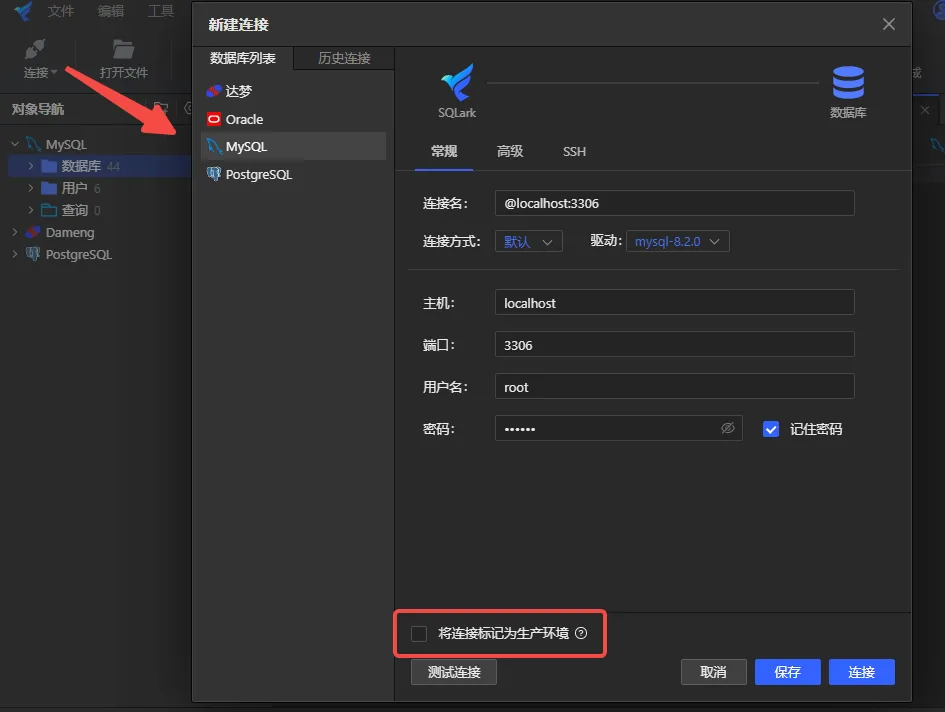This screenshot has width=945, height=712.
Task: Select the Oracle icon in database list
Action: (x=214, y=119)
